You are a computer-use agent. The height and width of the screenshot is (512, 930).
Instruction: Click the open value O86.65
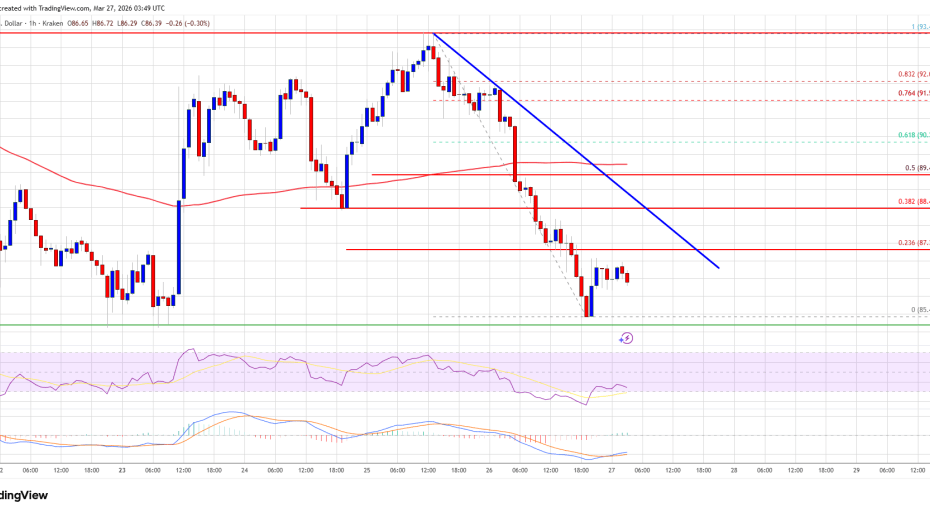[78, 23]
